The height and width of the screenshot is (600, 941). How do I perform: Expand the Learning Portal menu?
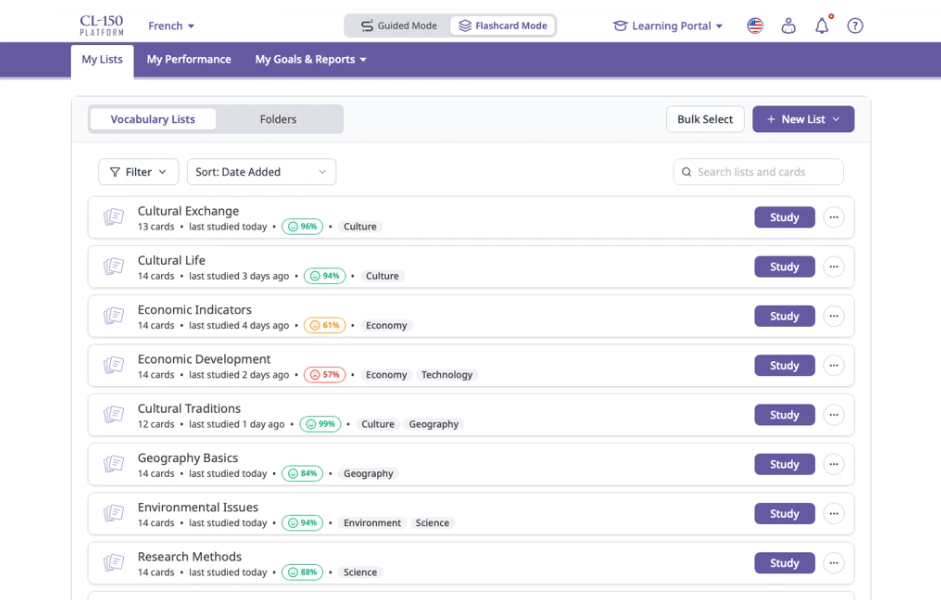[x=668, y=26]
